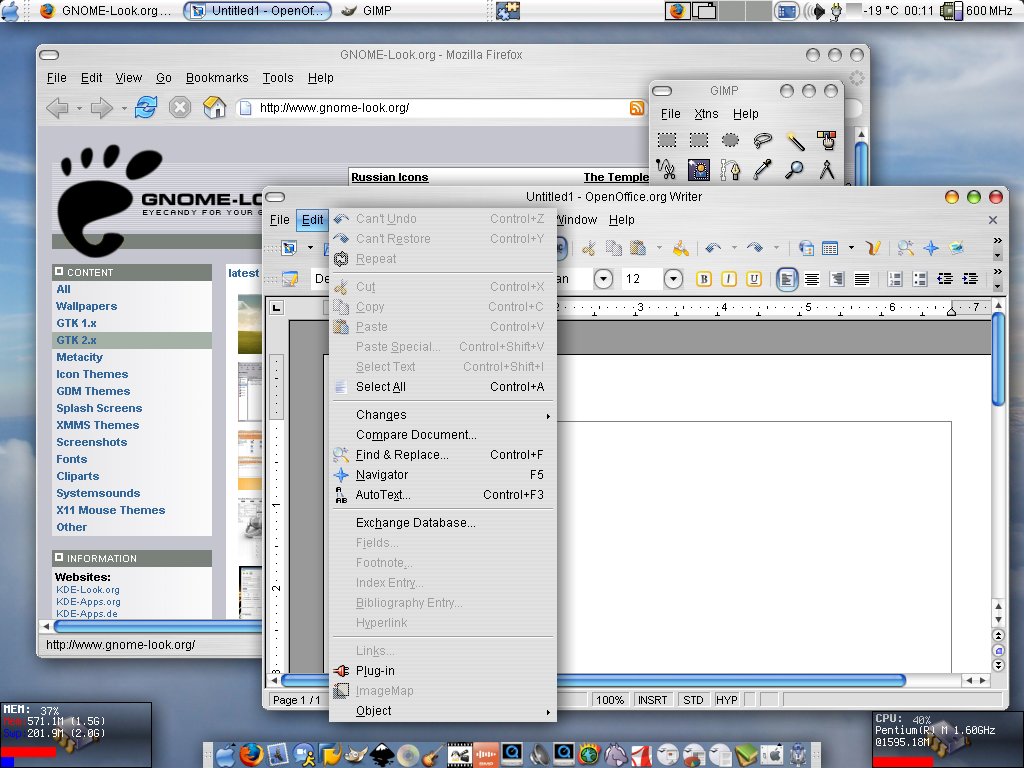
Task: Open Firefox Back history dropdown arrow
Action: tap(79, 108)
